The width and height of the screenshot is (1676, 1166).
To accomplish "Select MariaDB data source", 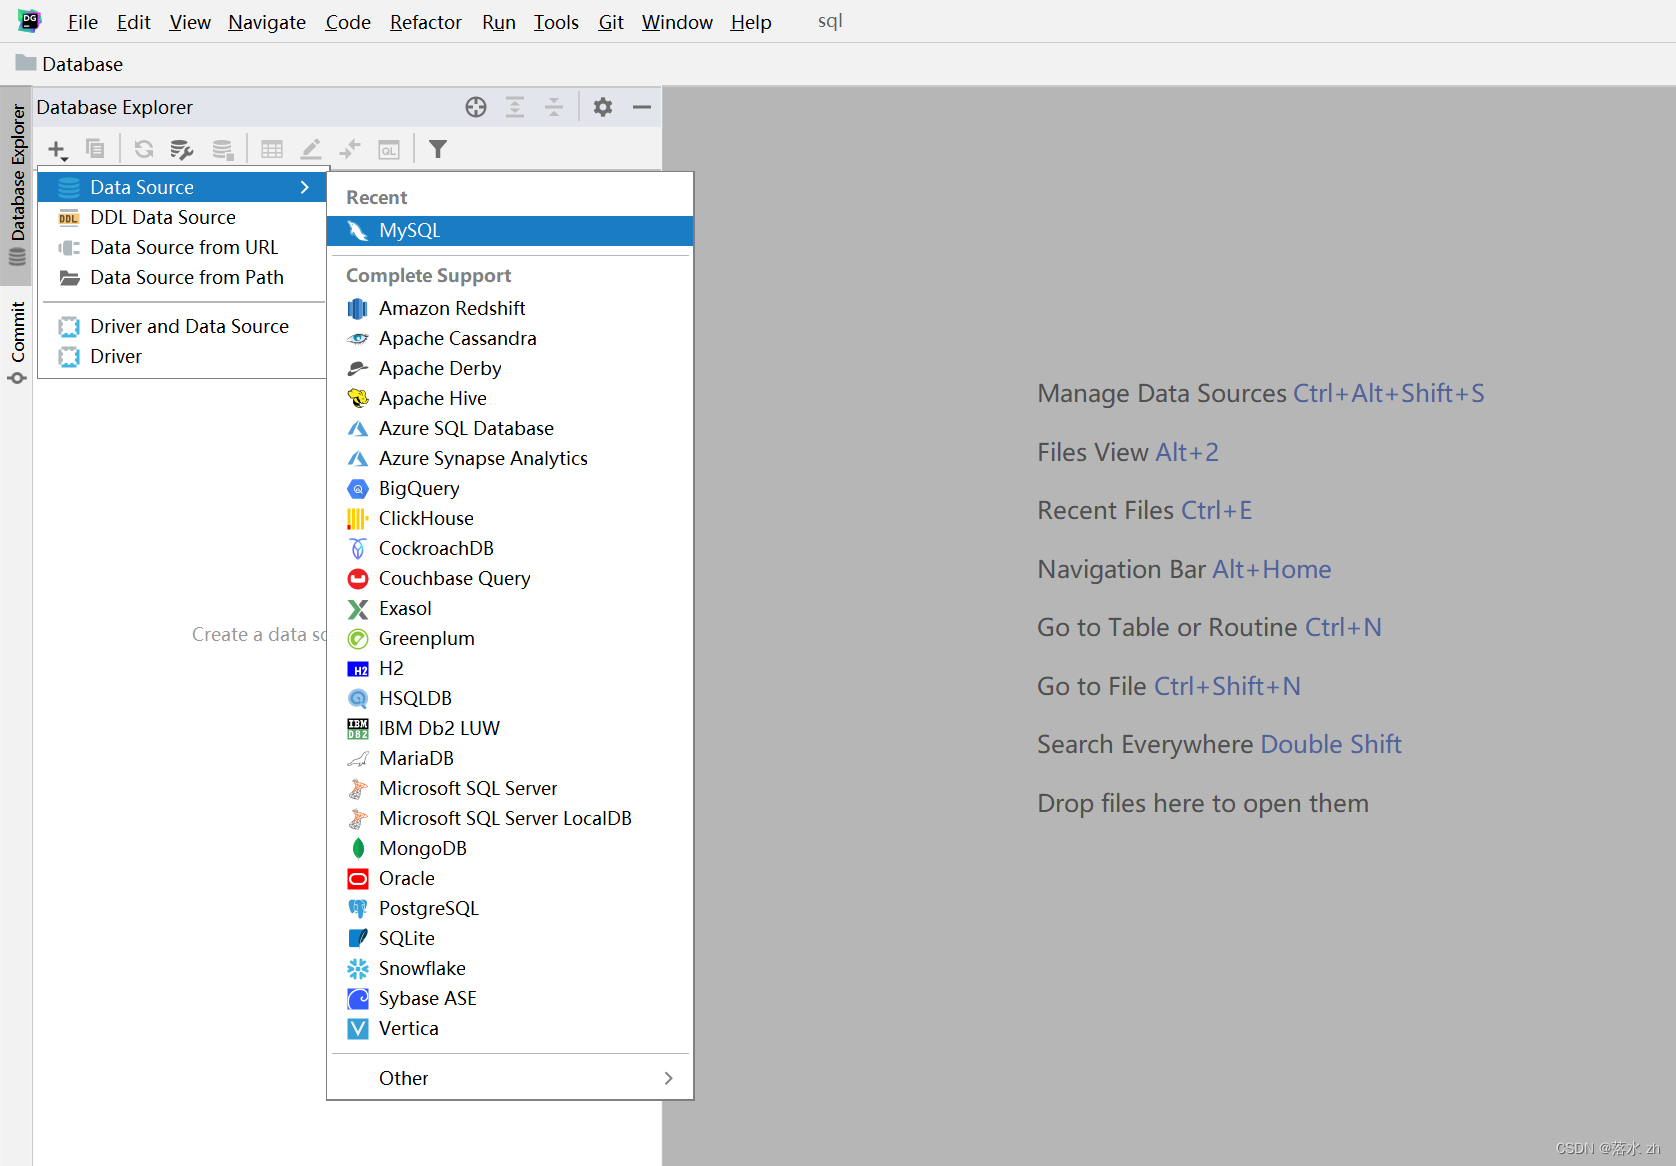I will [x=510, y=758].
